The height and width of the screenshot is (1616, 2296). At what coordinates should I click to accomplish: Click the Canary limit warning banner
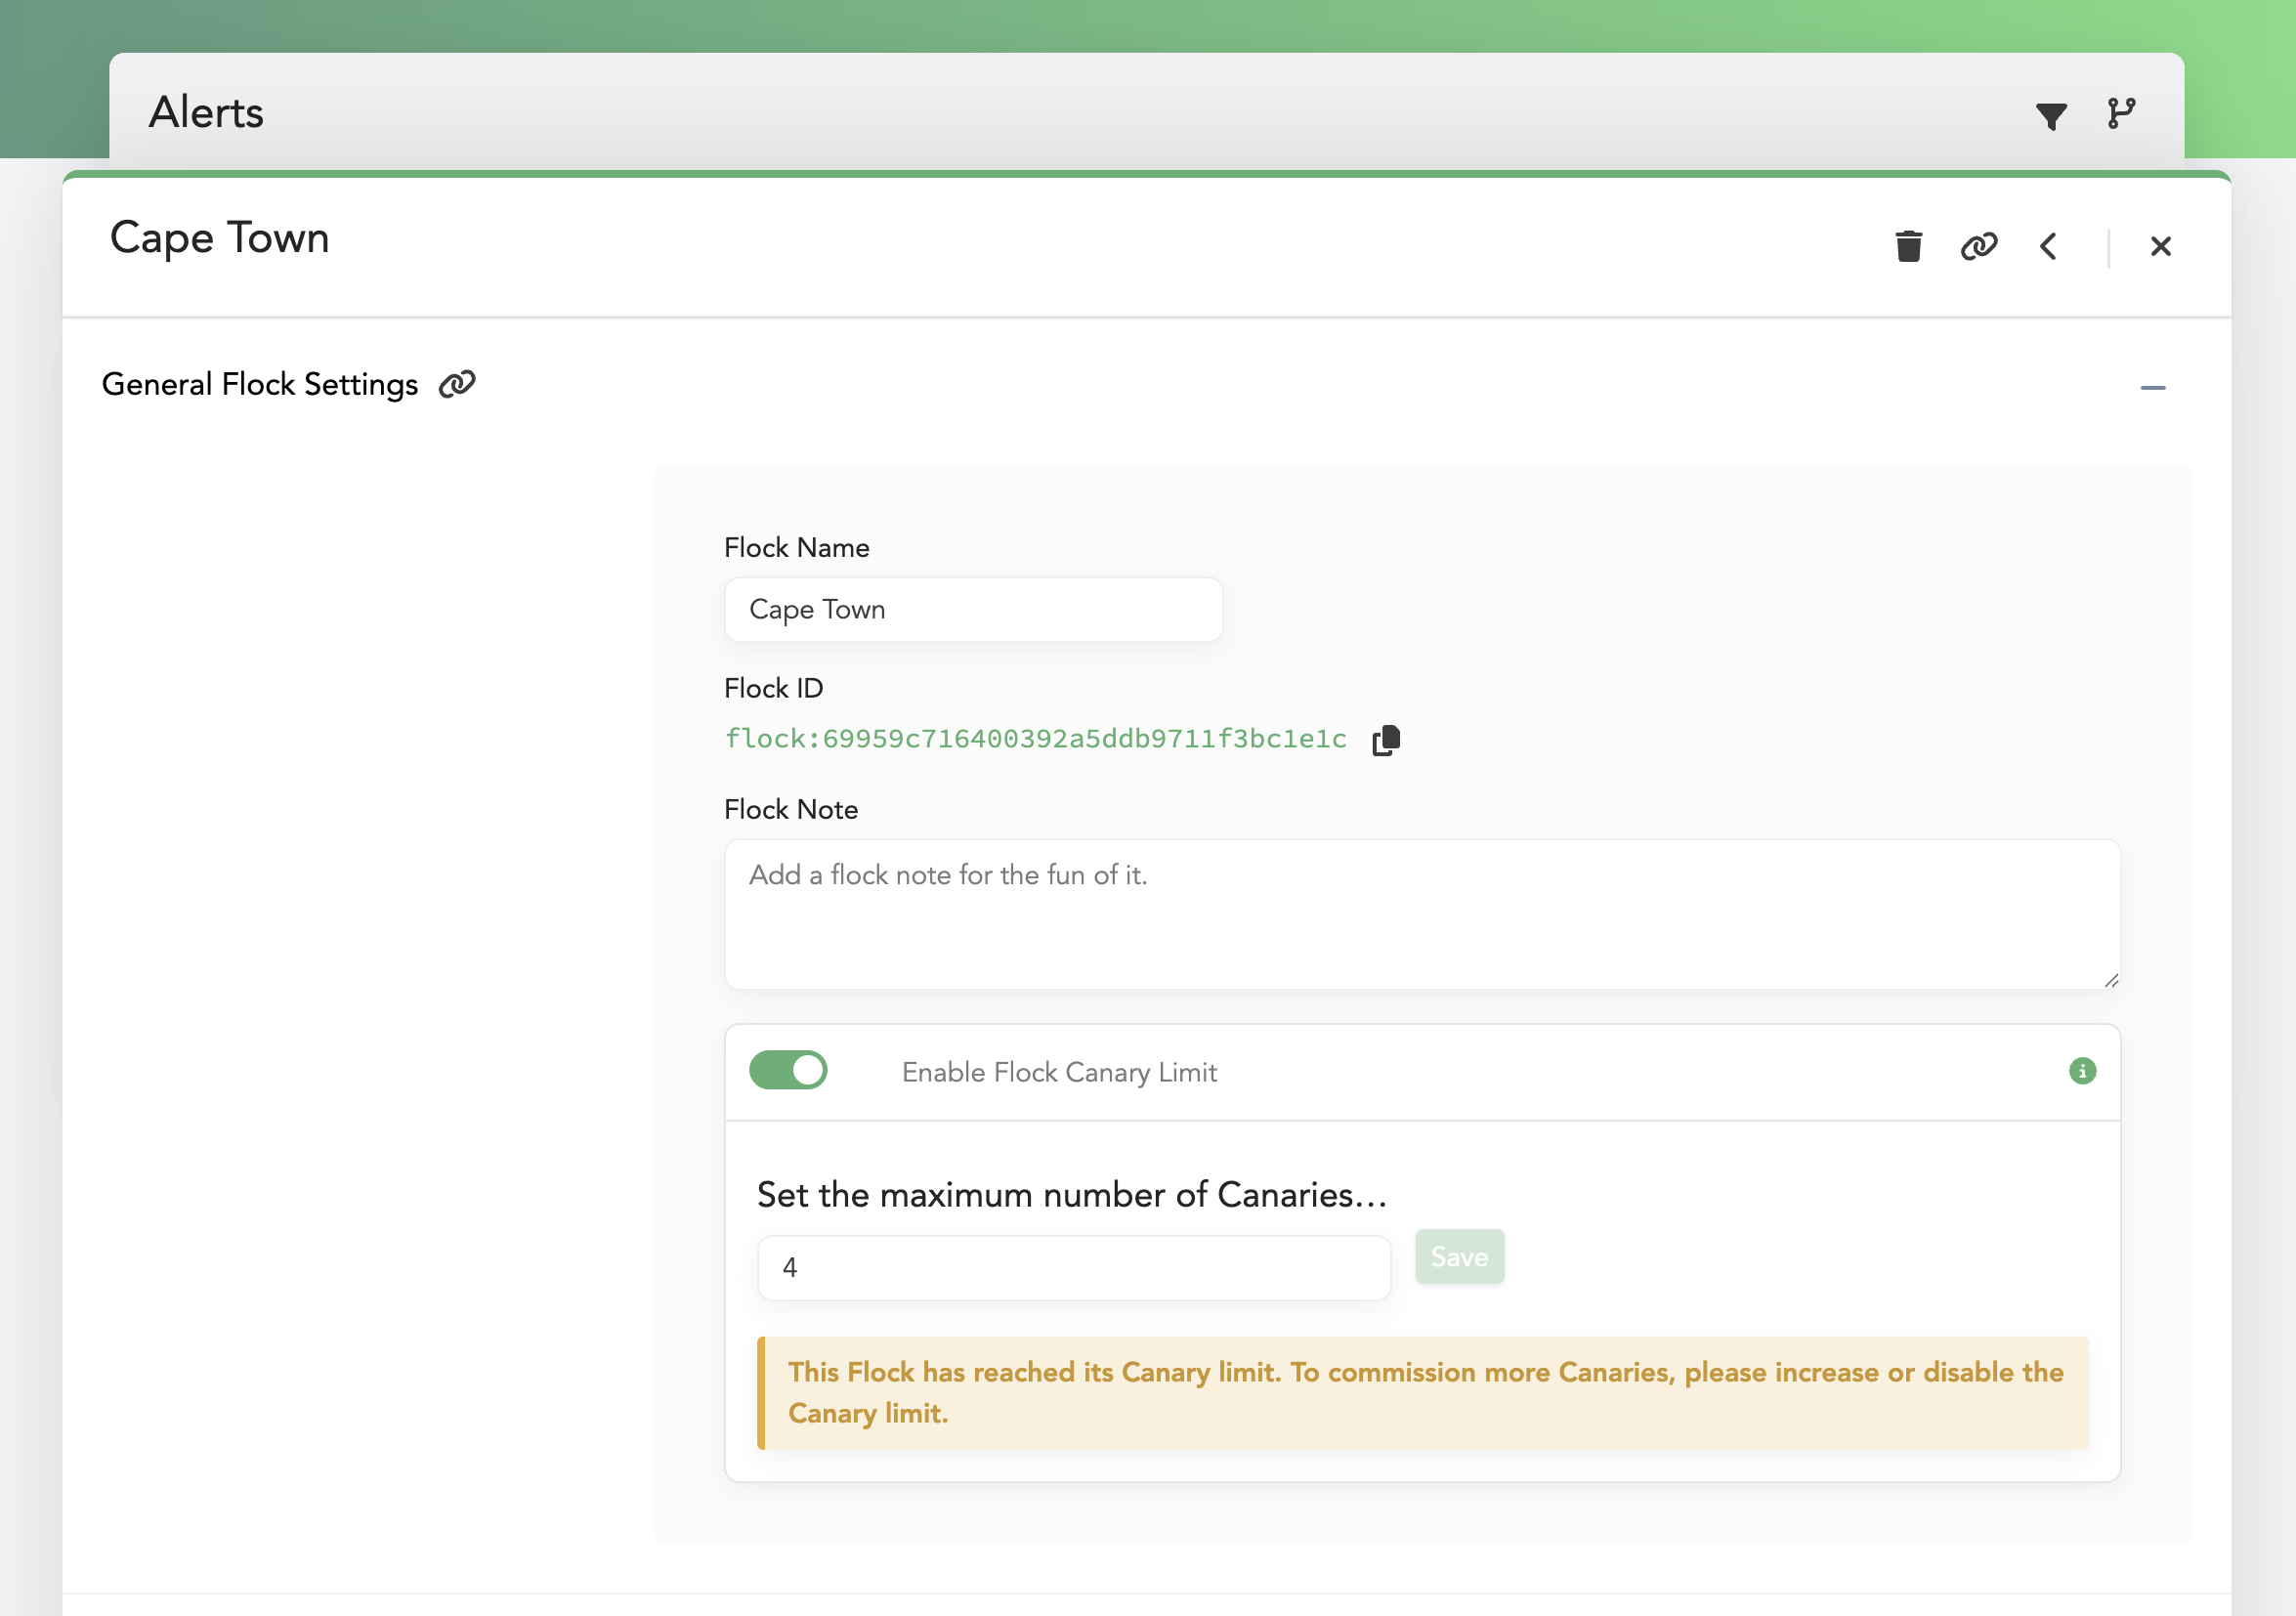point(1422,1392)
